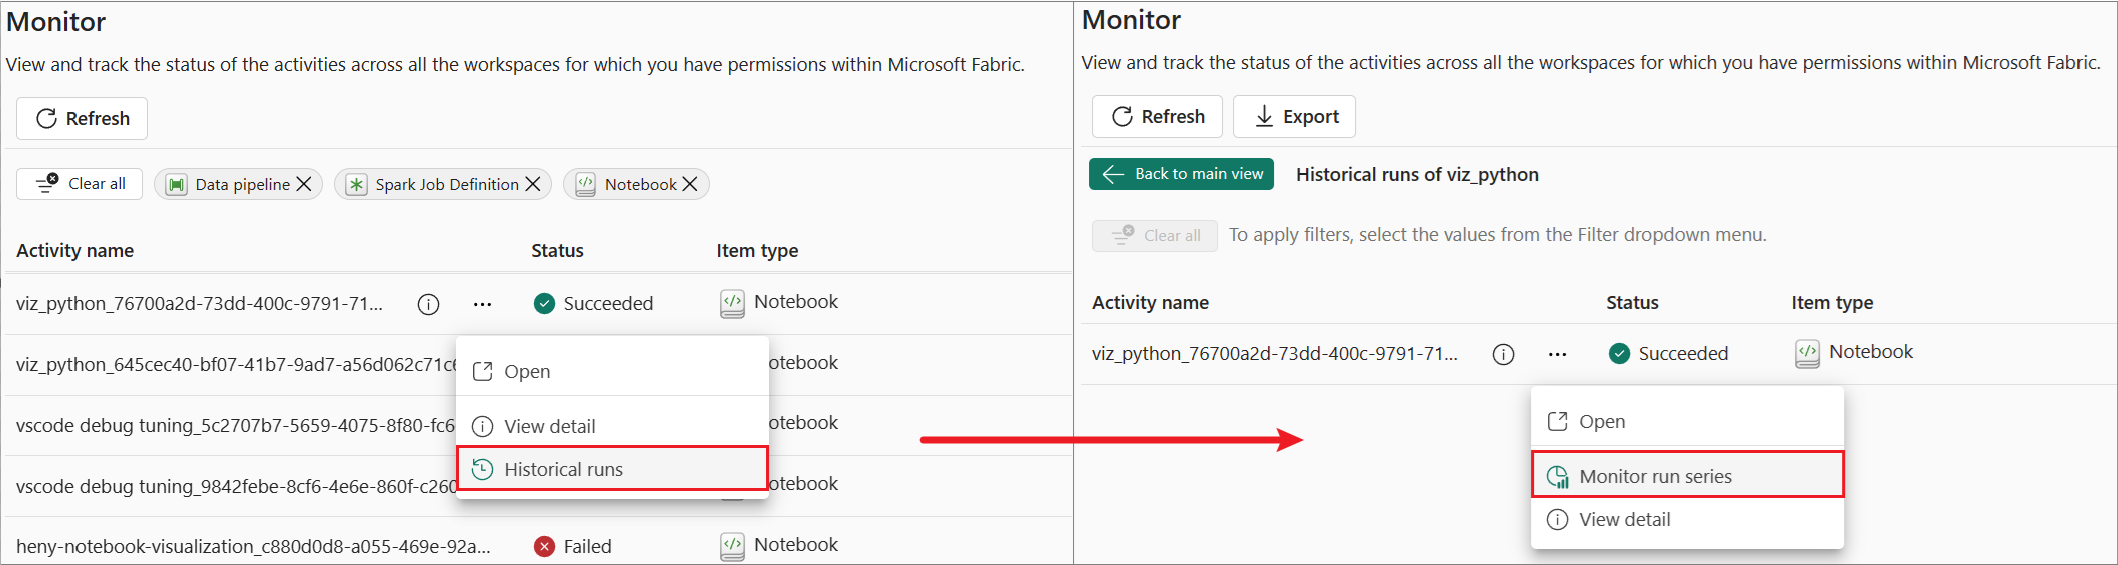Click the red Failed status icon
This screenshot has width=2118, height=565.
(x=544, y=546)
